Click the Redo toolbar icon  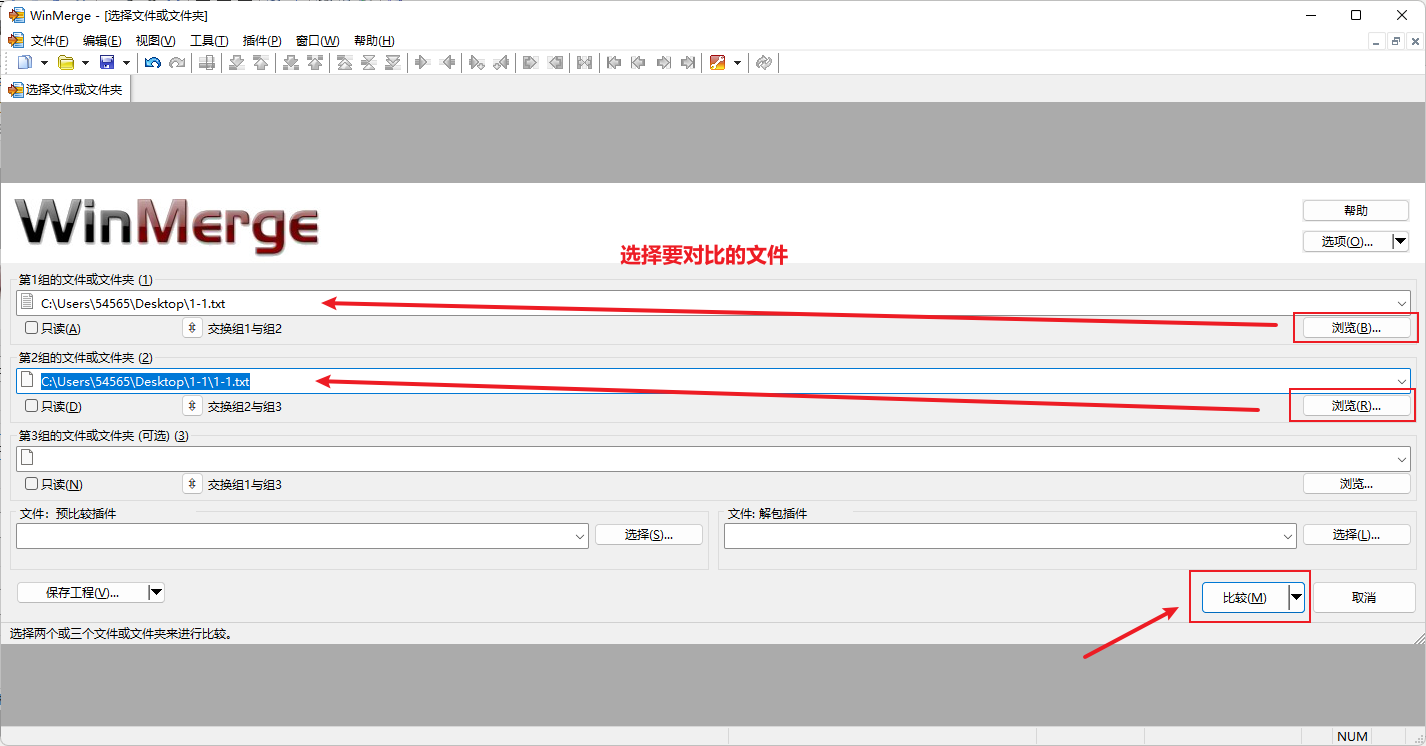(177, 62)
